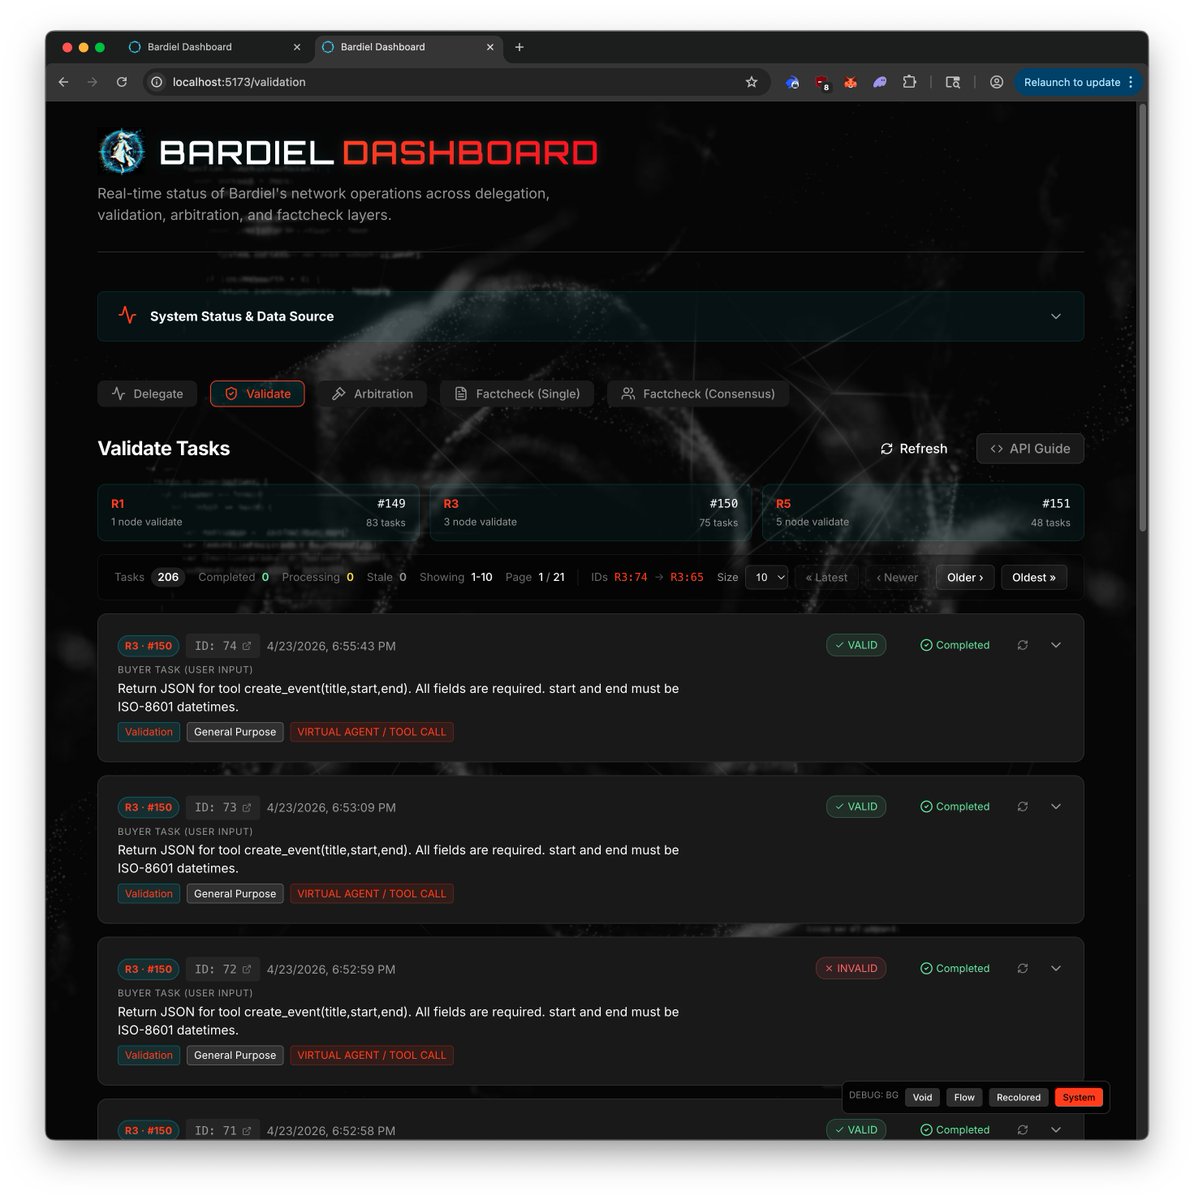The height and width of the screenshot is (1200, 1194).
Task: Click the reload icon on task ID 71
Action: coord(1022,1130)
